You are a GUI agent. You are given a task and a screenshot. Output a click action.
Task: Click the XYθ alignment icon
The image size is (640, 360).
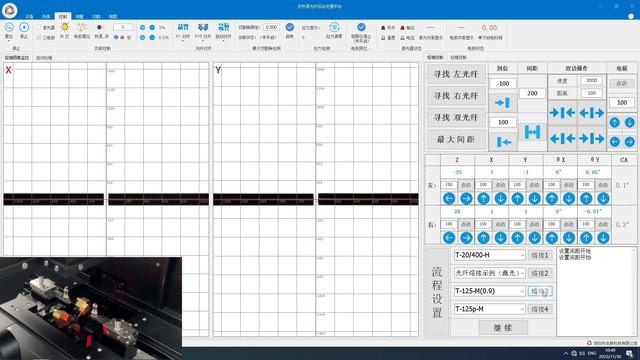click(x=203, y=27)
